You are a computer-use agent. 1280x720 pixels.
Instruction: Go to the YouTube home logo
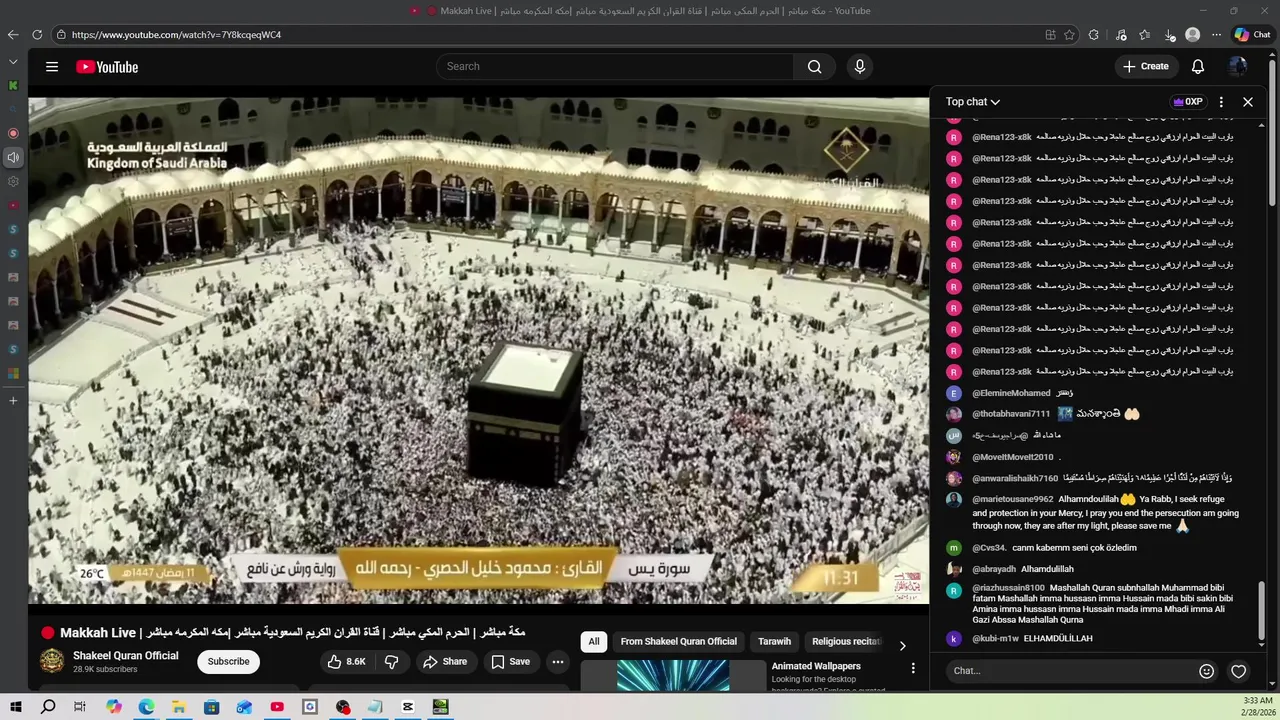click(107, 67)
